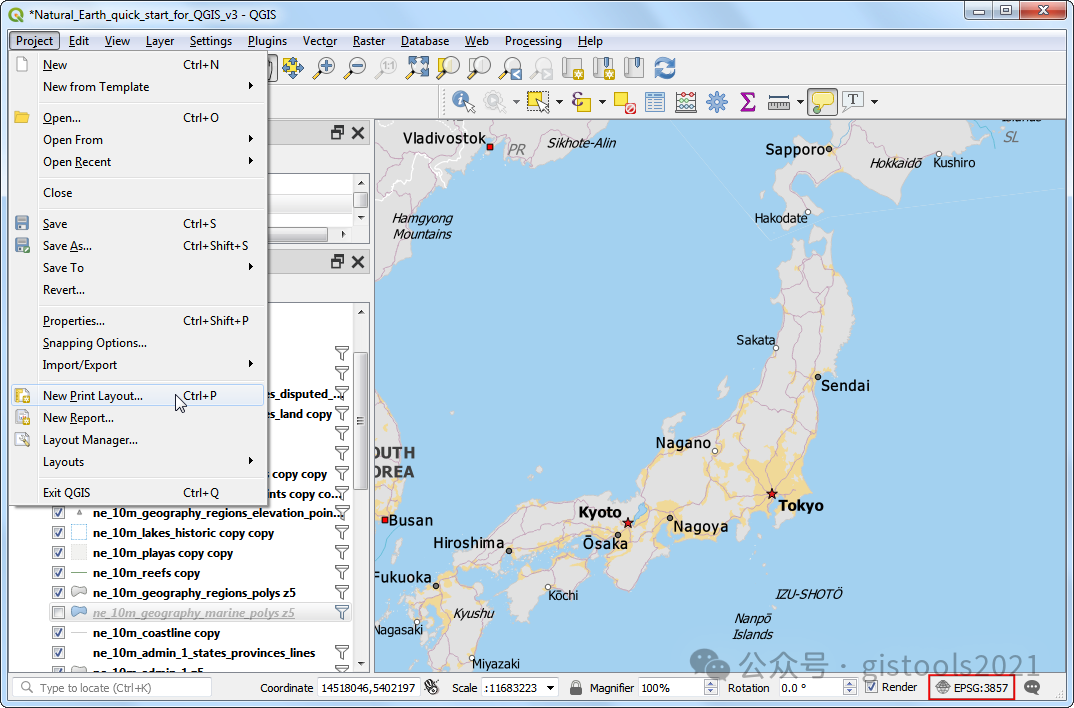Open the Layout Manager menu entry

pos(138,440)
